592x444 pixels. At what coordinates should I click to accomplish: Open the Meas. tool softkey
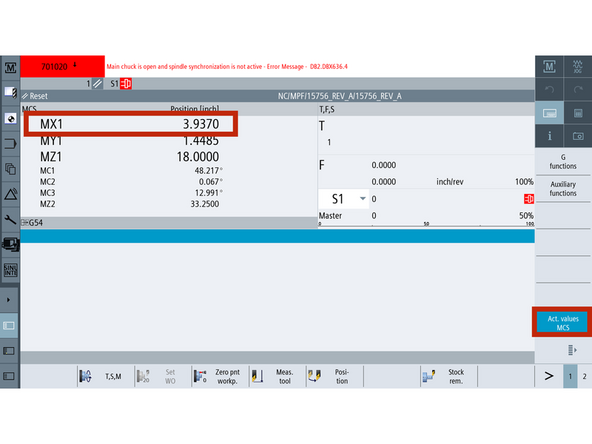pyautogui.click(x=278, y=376)
